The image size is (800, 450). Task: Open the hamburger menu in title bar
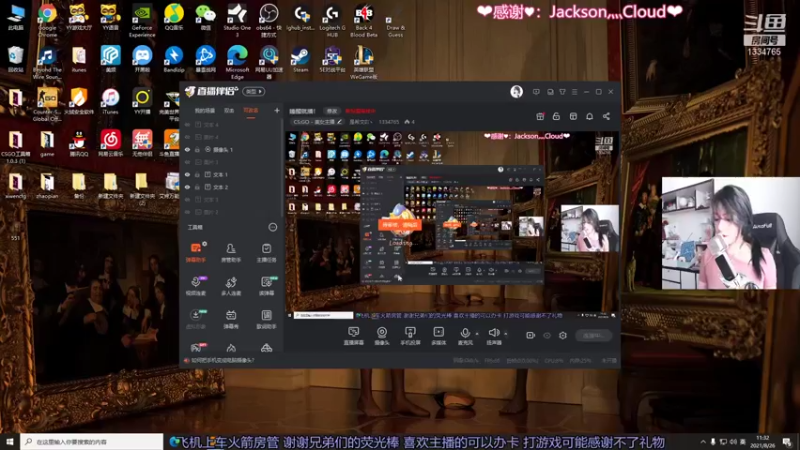click(574, 92)
